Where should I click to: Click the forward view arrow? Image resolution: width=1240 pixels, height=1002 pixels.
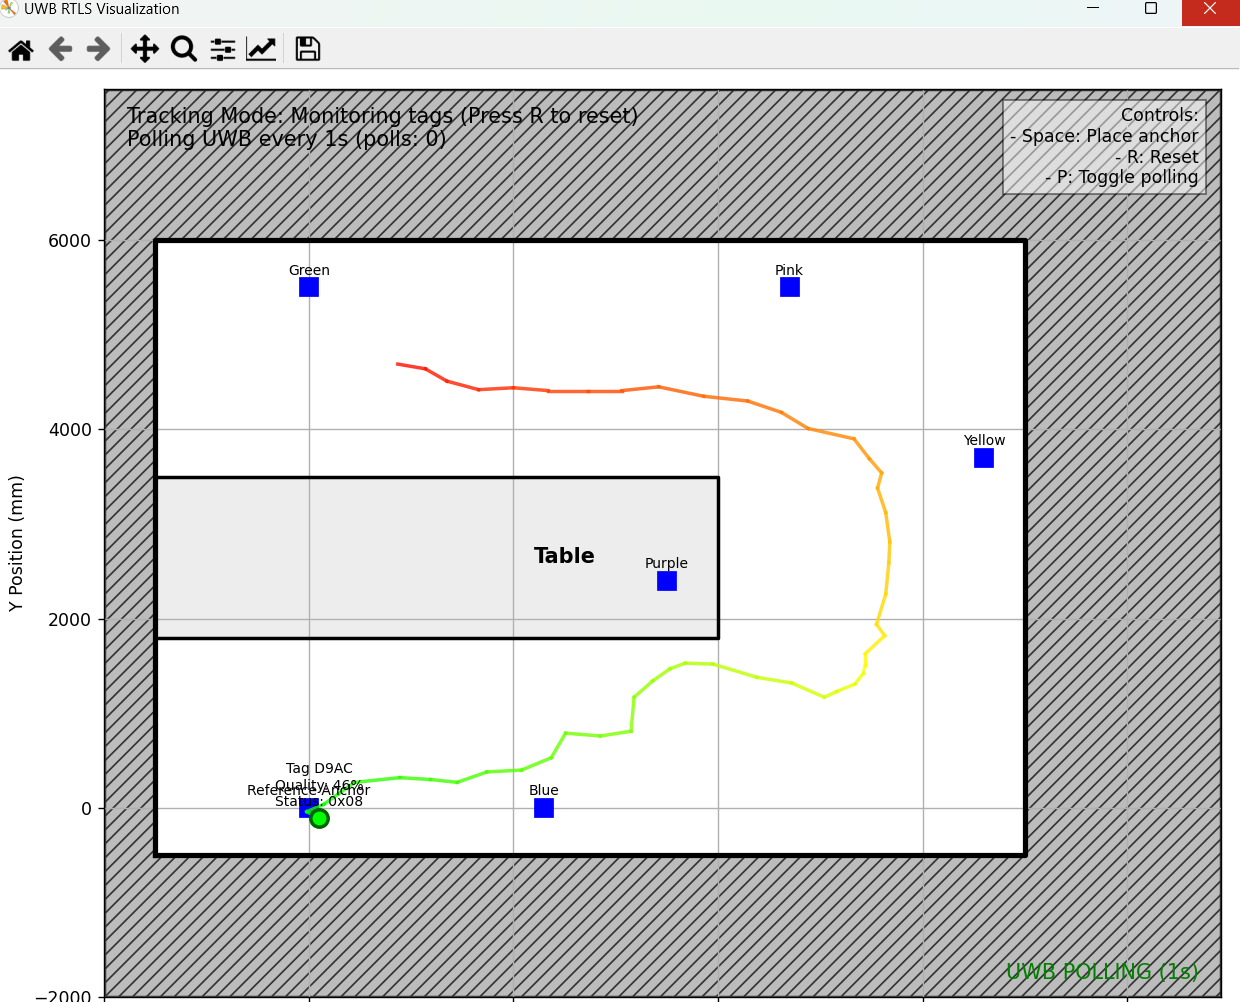98,49
